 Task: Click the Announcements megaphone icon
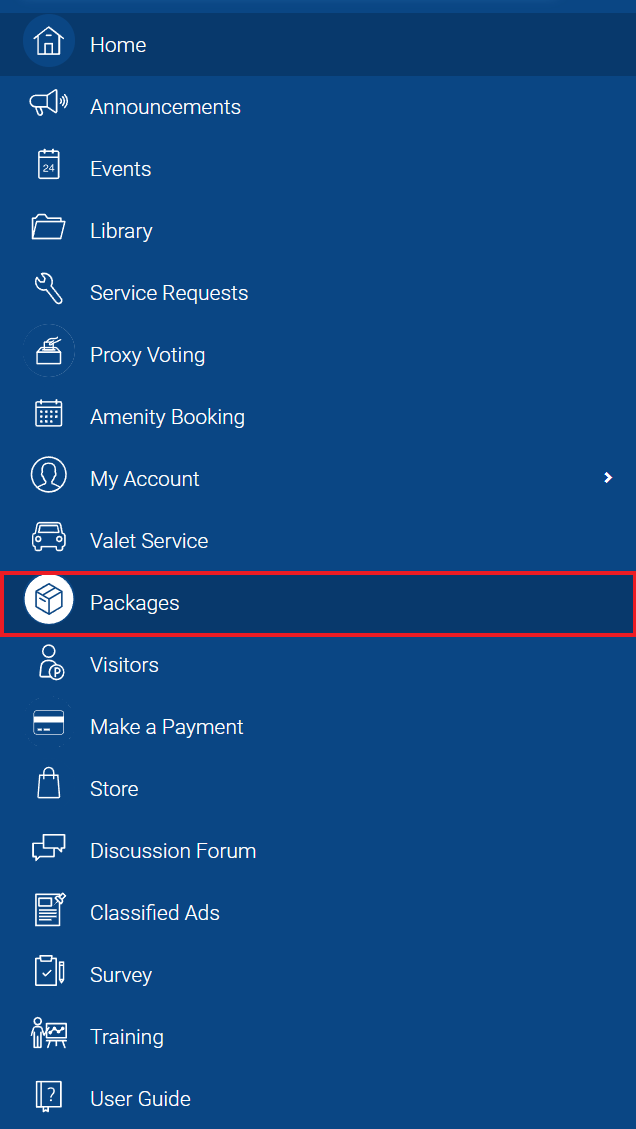(49, 104)
